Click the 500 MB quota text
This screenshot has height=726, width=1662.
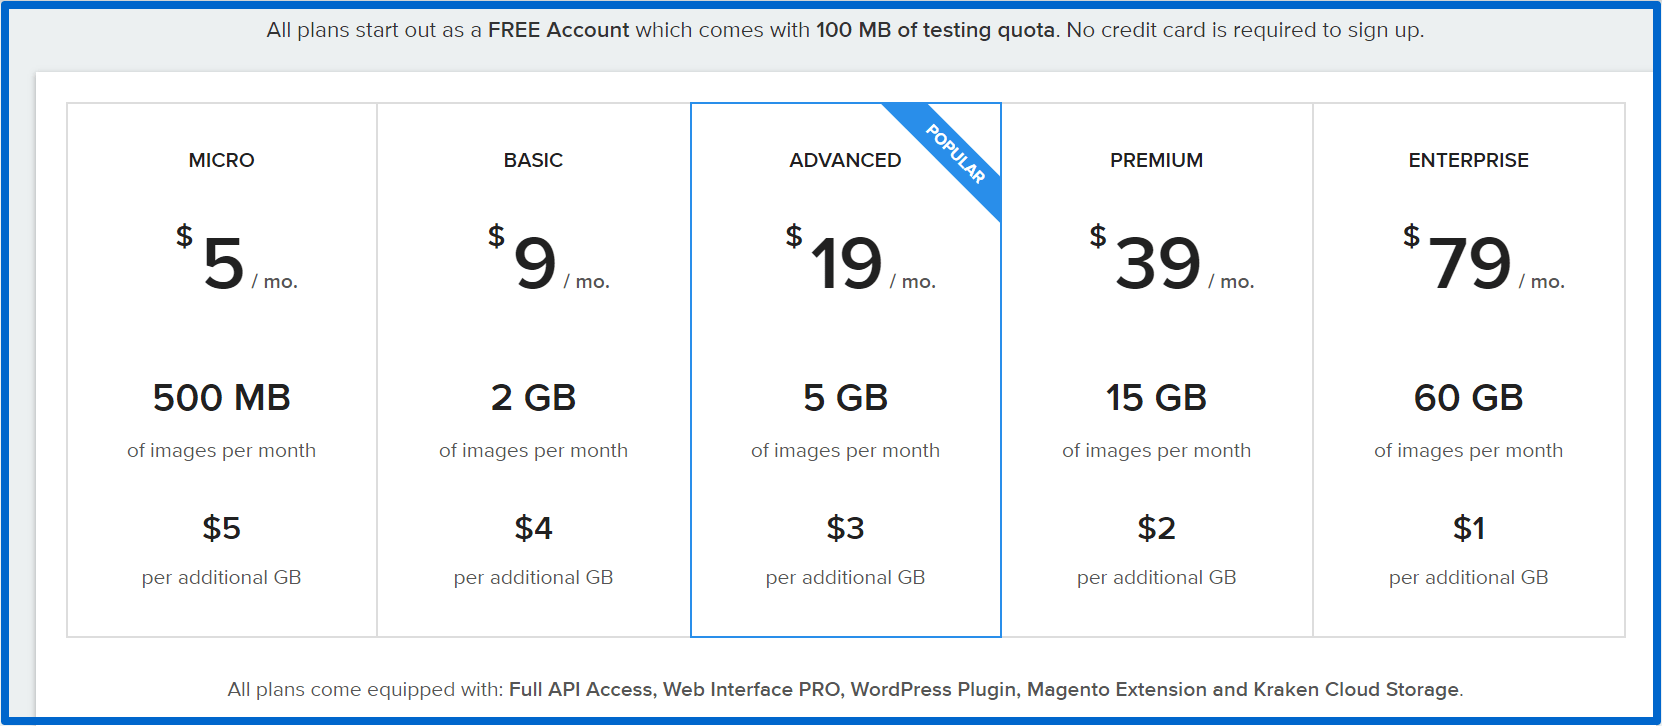(221, 398)
